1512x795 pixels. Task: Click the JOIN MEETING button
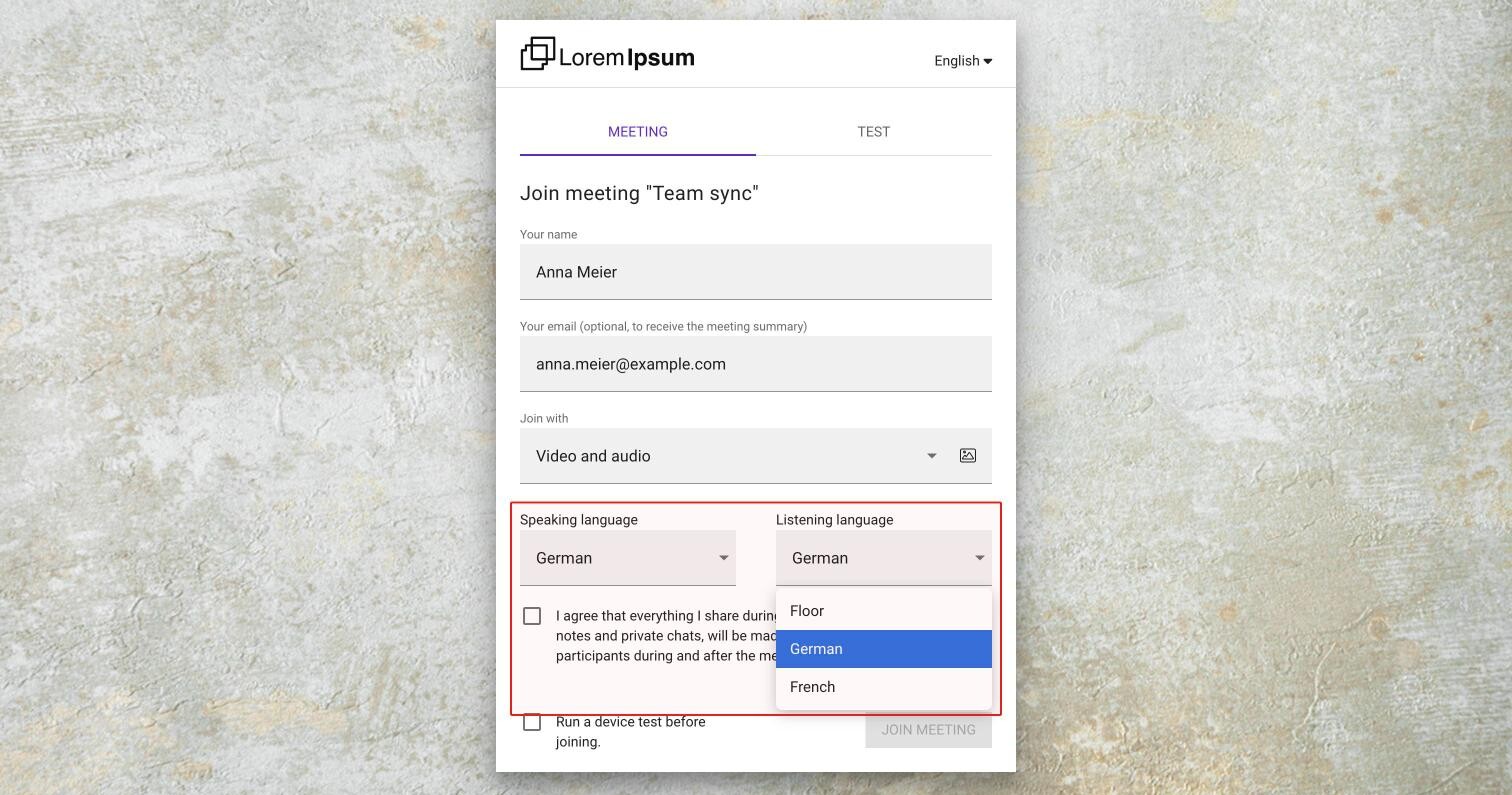click(x=929, y=730)
